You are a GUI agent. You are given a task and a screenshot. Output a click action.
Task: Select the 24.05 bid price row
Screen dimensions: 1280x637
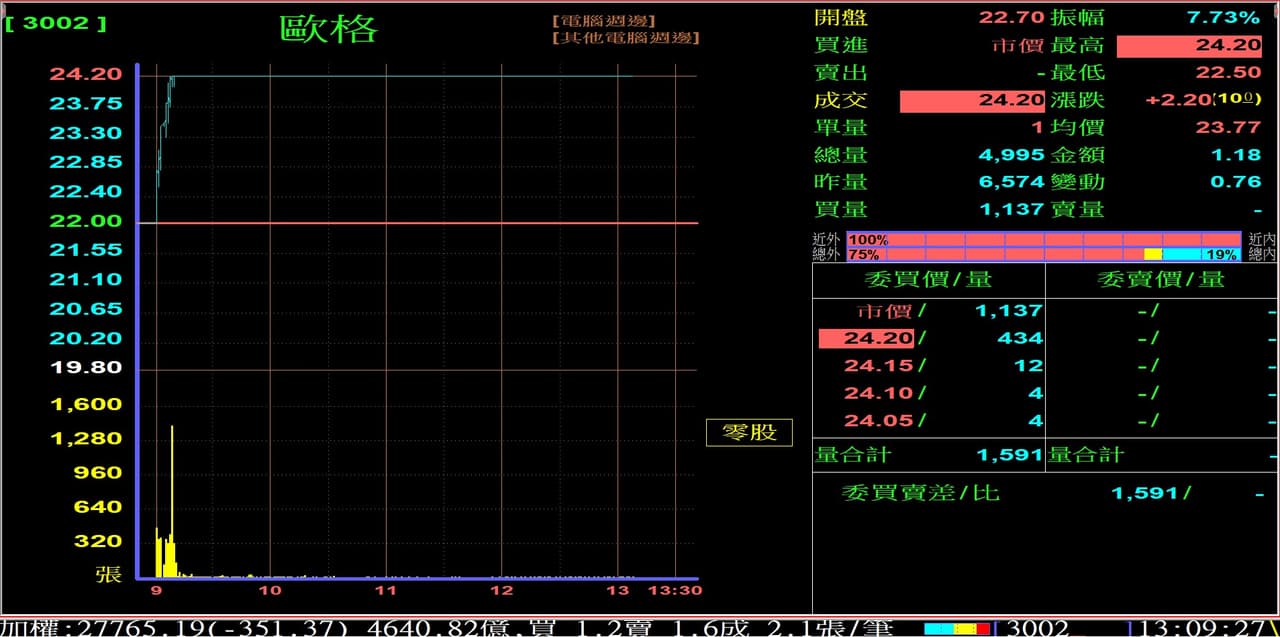point(928,421)
